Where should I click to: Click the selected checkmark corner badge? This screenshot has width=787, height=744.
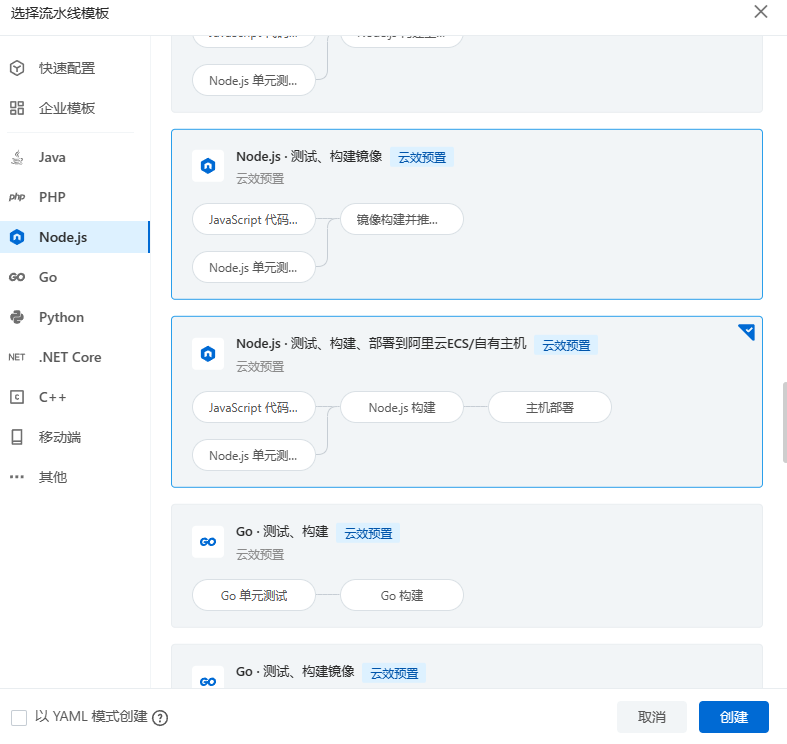point(747,331)
